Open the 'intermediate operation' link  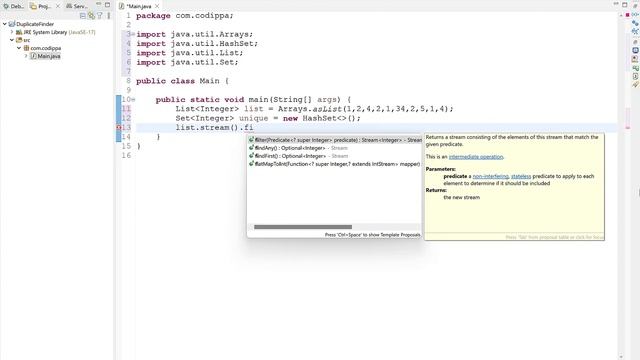[x=476, y=157]
